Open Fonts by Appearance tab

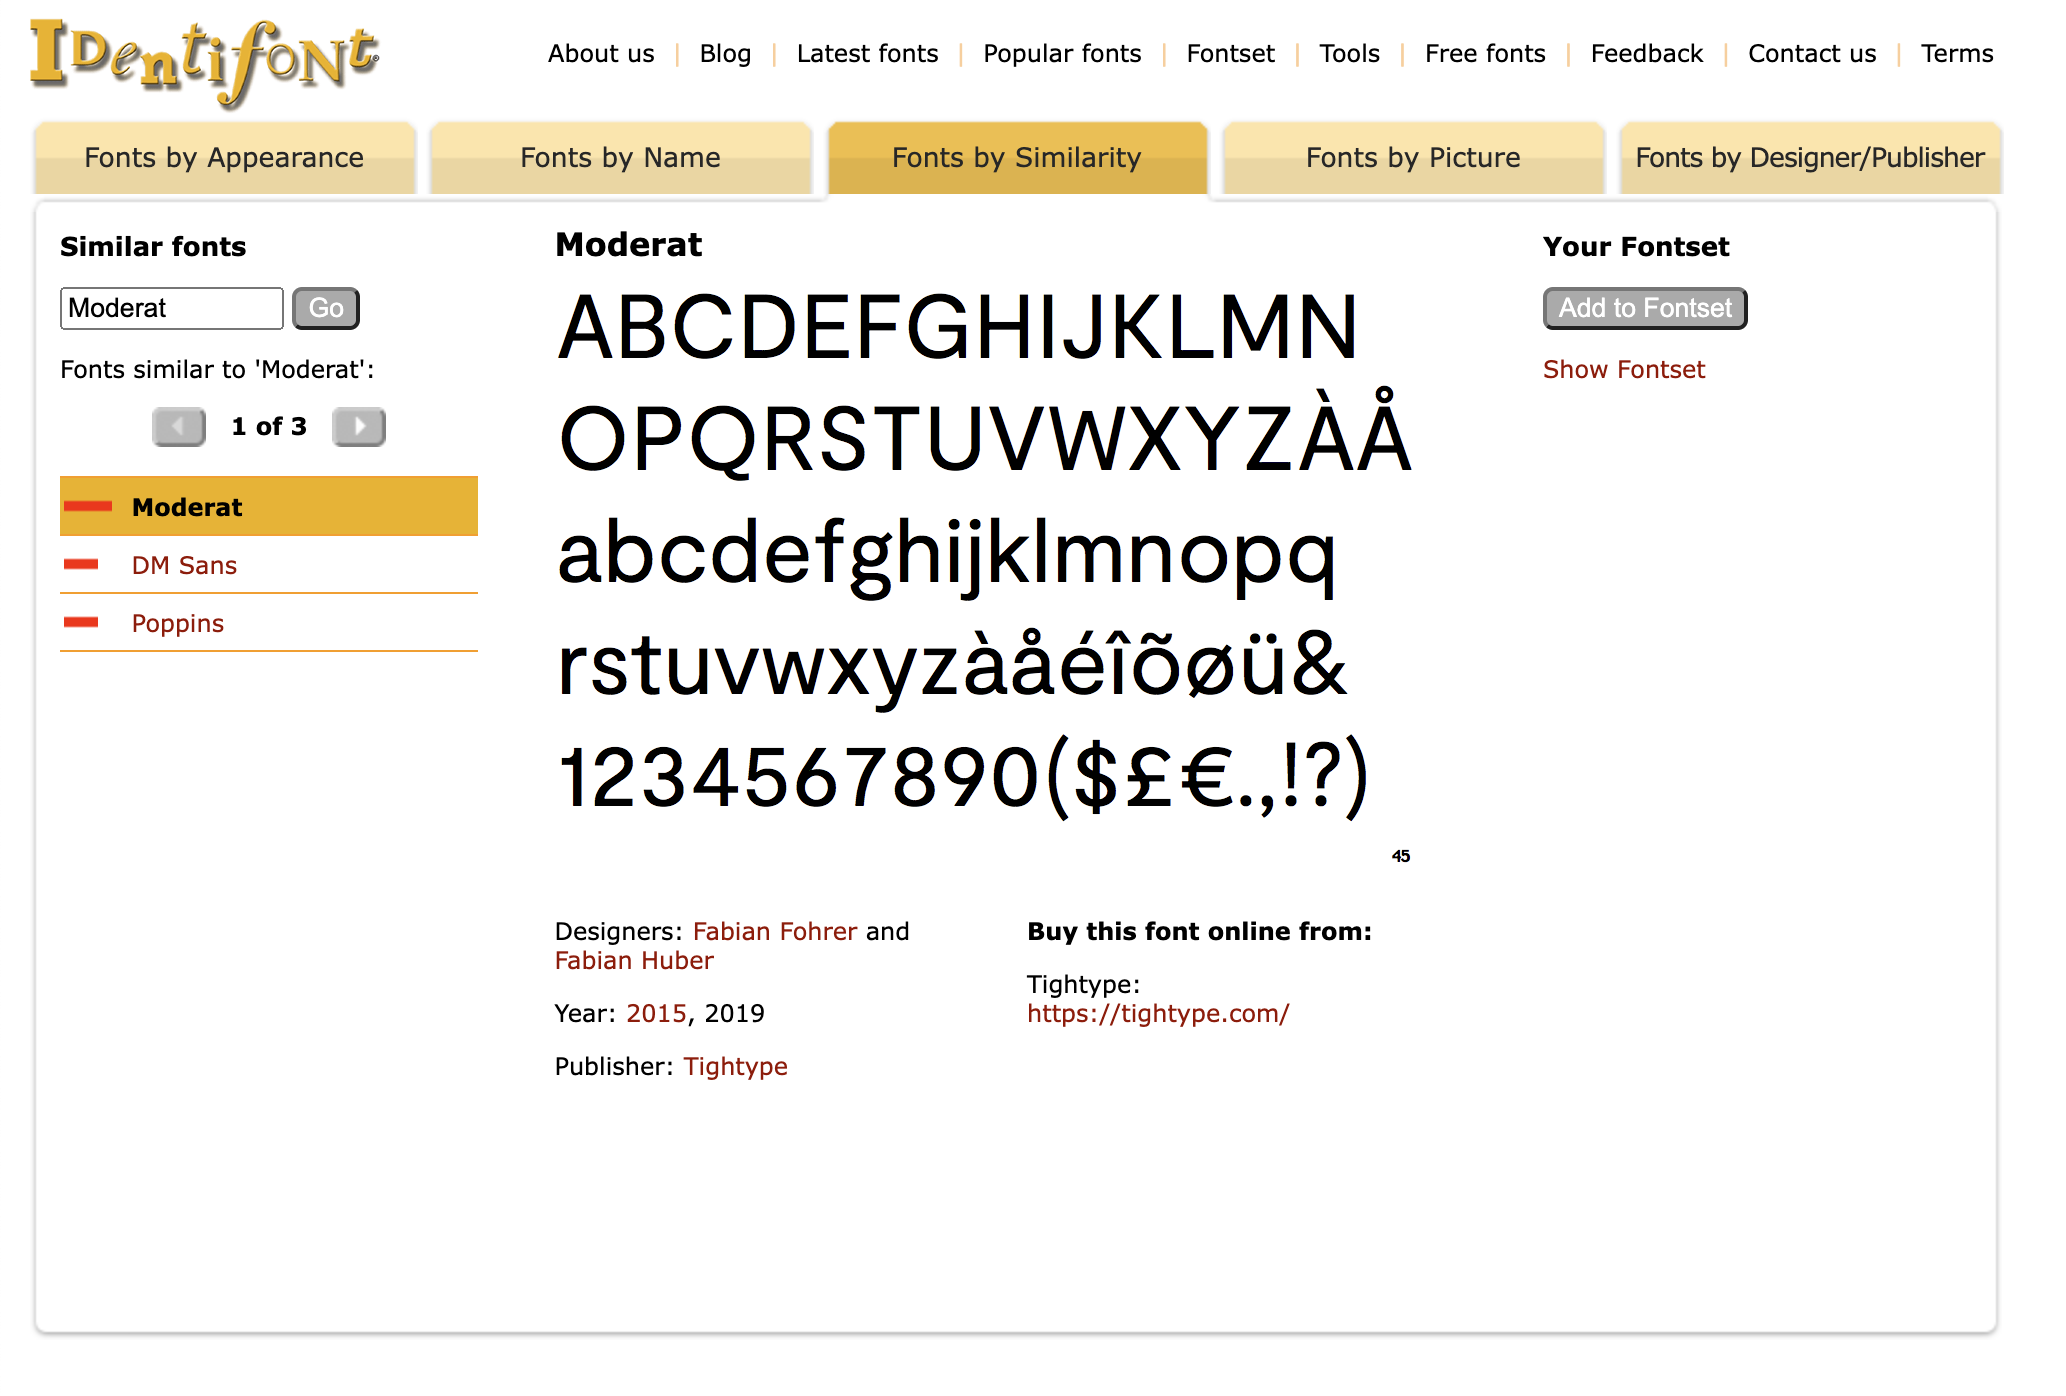(x=224, y=158)
